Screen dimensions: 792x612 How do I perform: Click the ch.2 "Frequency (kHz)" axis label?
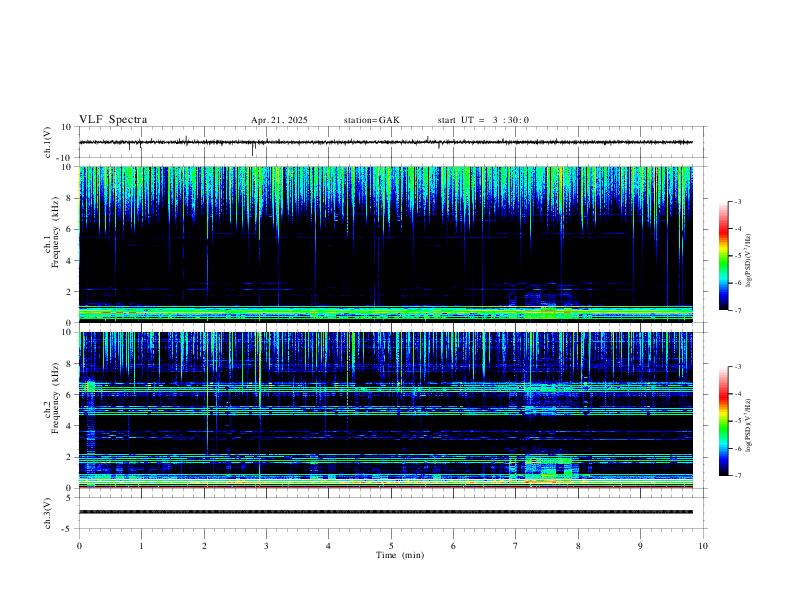[55, 398]
